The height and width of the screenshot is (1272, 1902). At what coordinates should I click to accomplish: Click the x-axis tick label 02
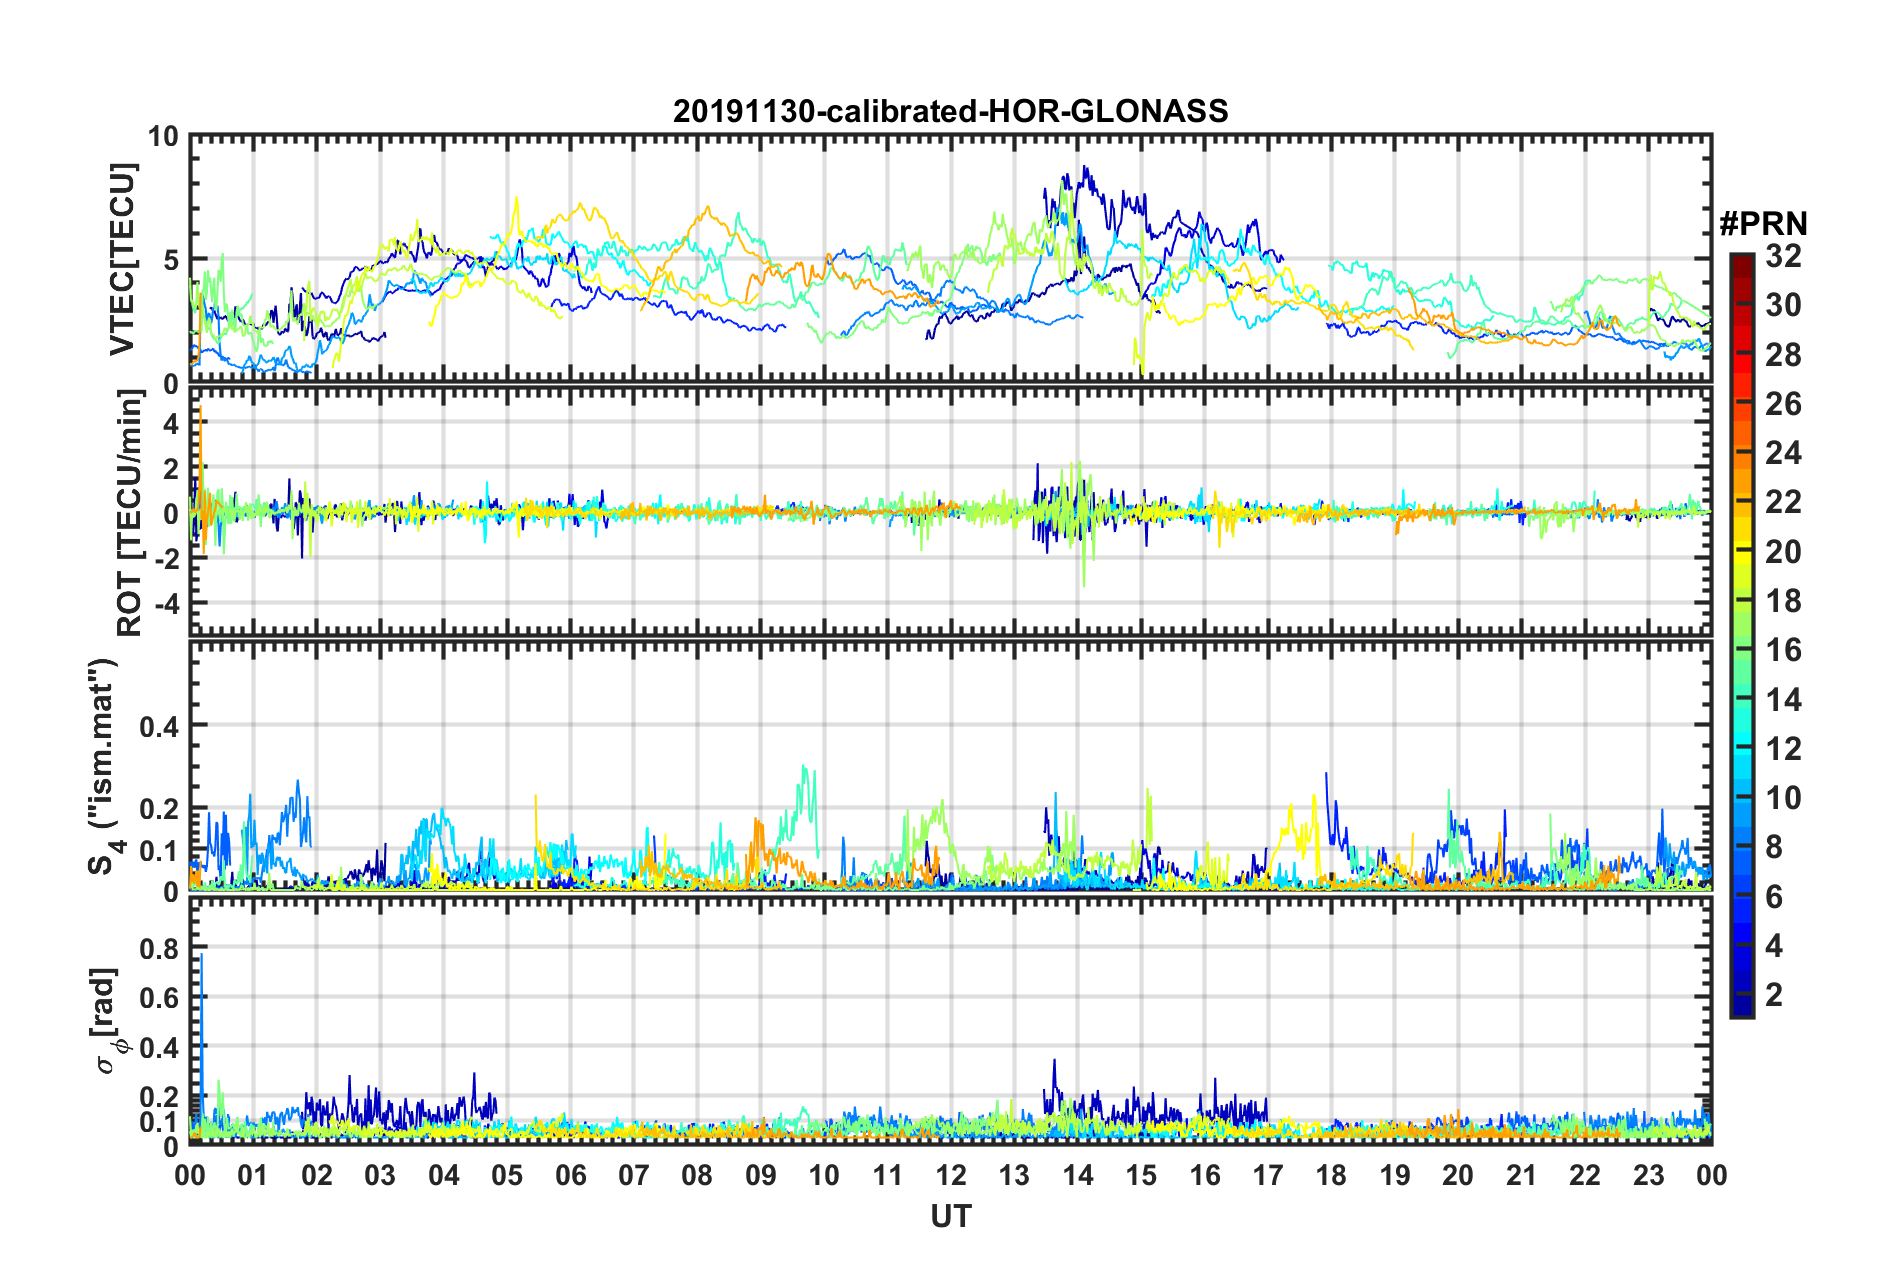click(316, 1174)
